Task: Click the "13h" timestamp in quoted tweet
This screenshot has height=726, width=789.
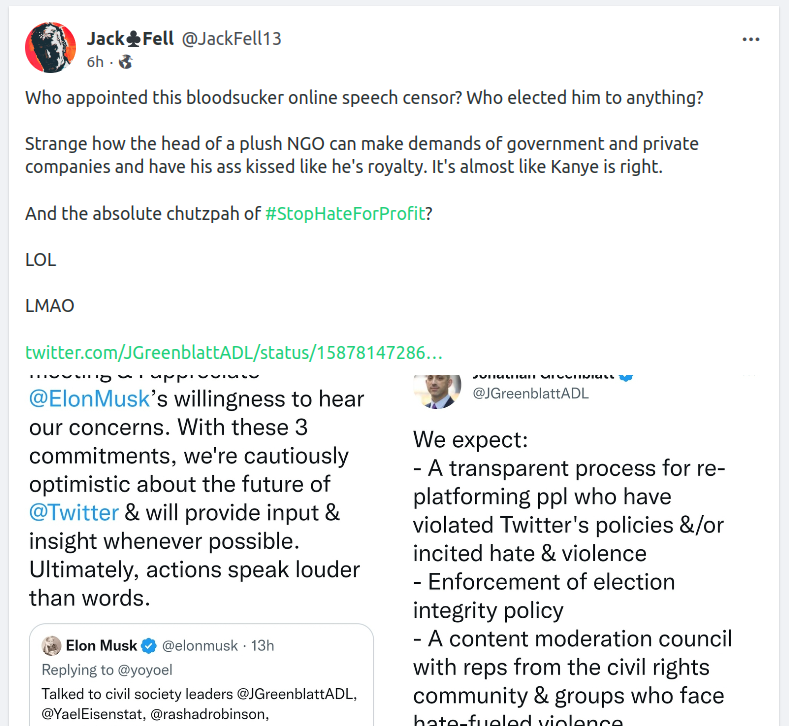Action: [x=261, y=646]
